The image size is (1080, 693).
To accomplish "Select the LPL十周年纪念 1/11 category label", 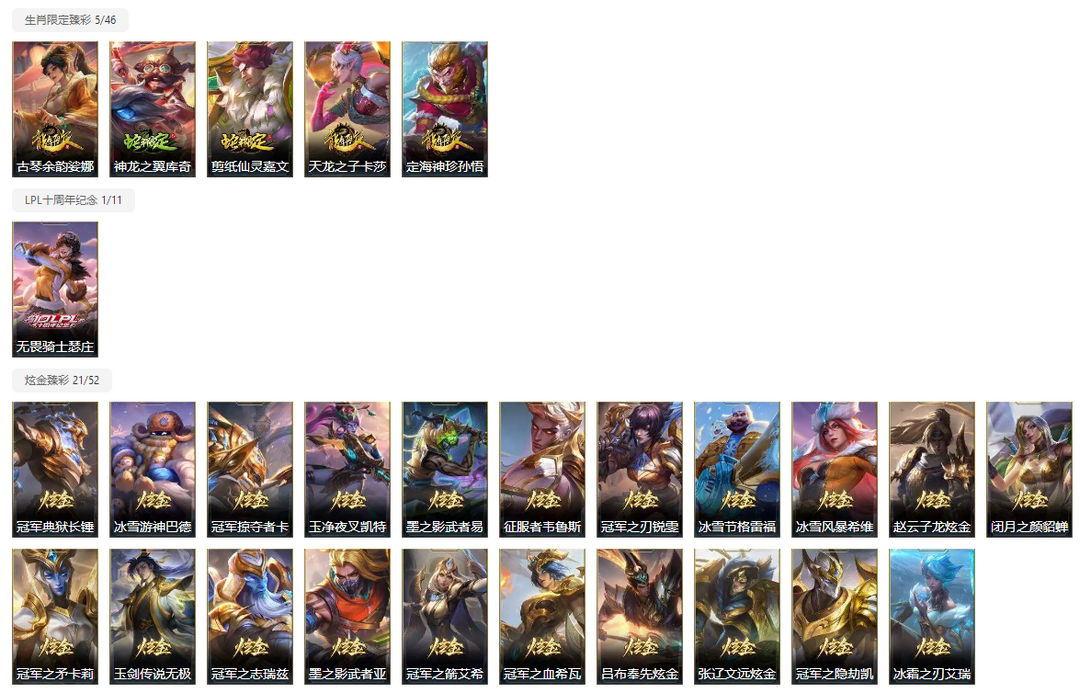I will [x=73, y=200].
